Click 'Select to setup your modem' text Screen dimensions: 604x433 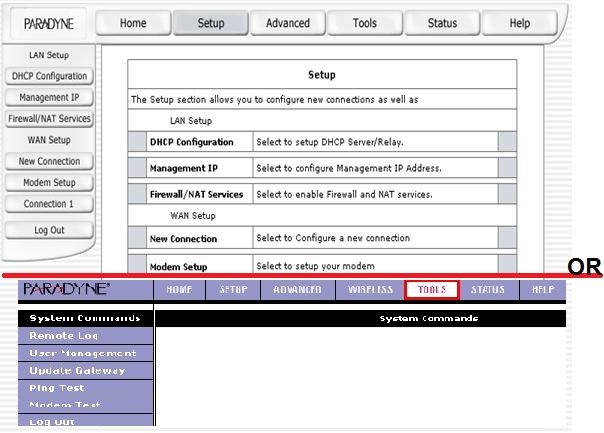315,266
